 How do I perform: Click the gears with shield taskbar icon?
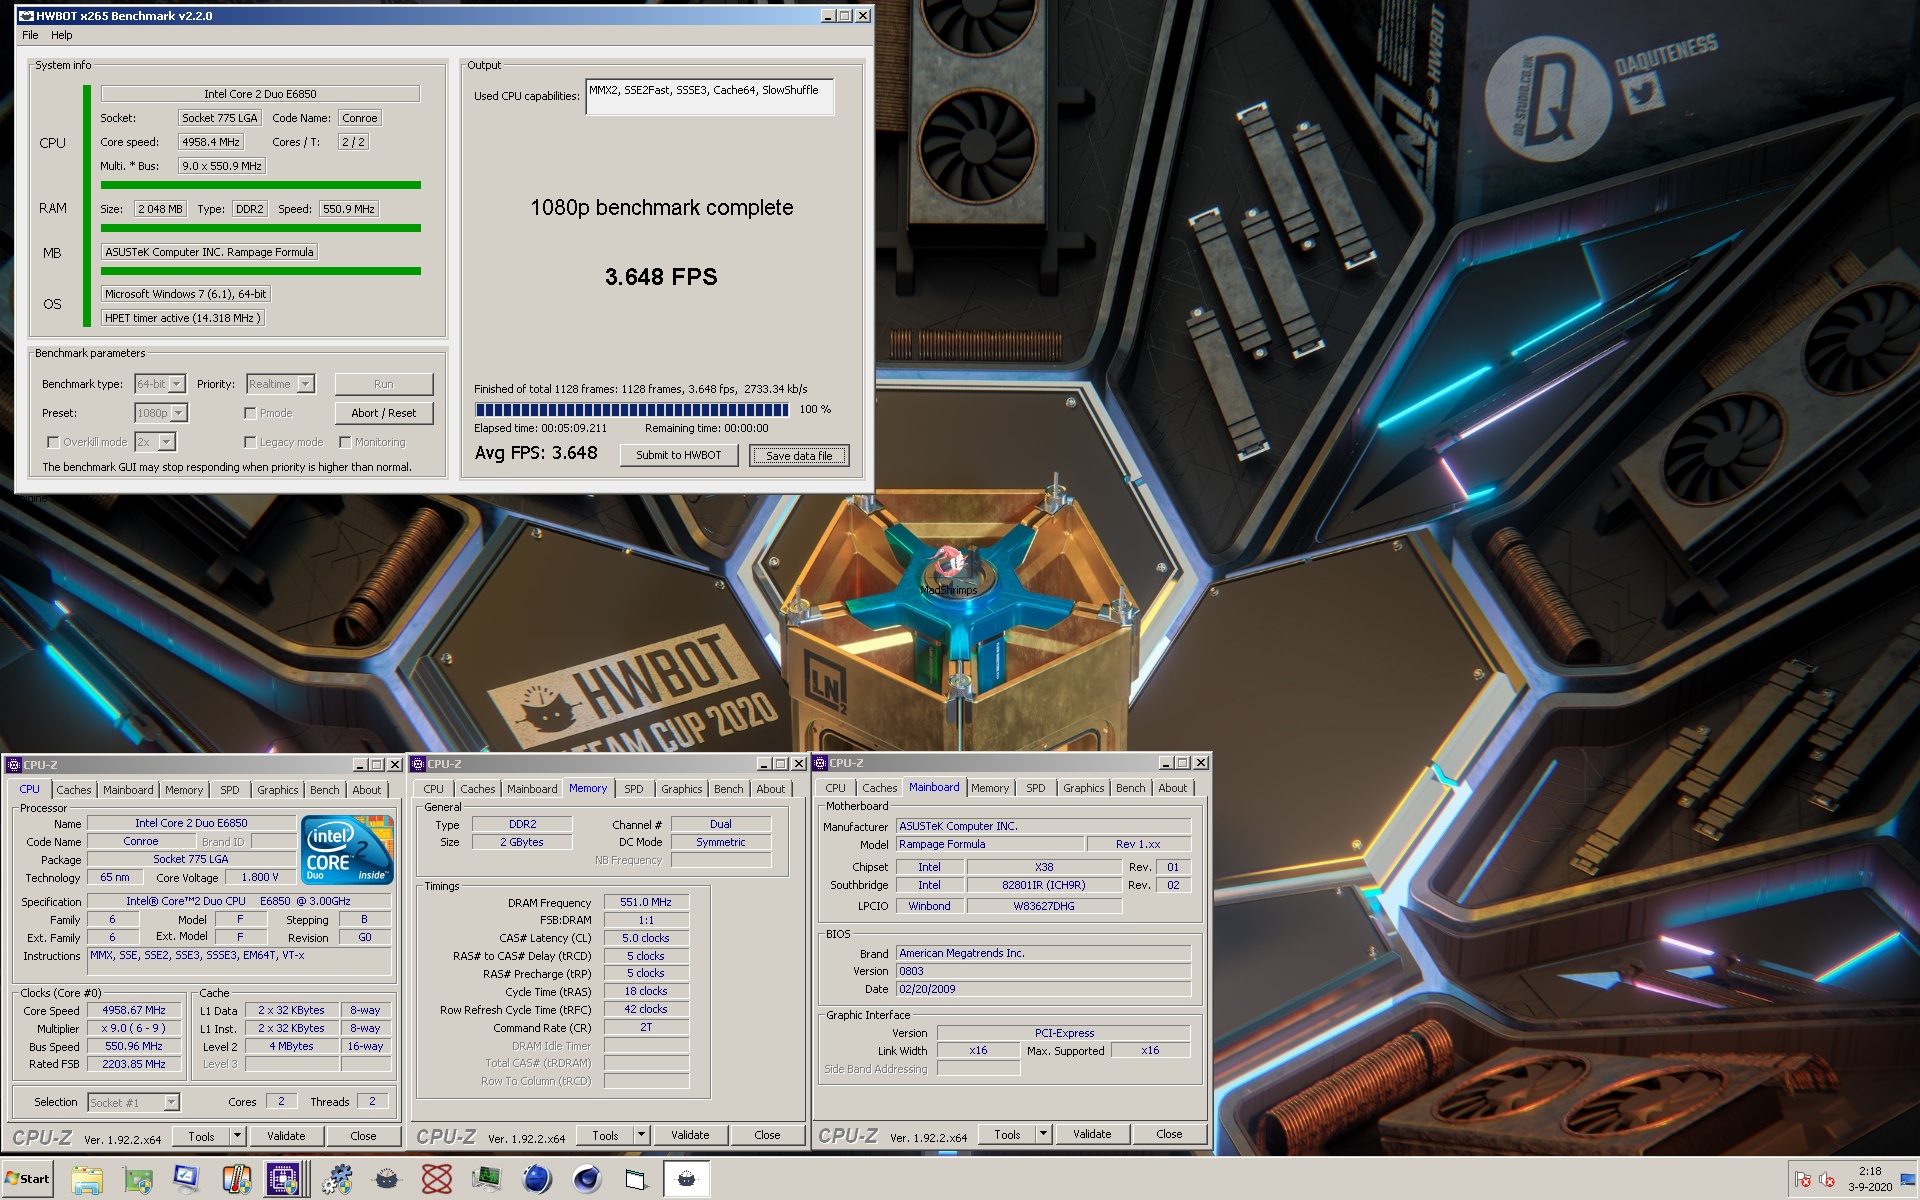click(337, 1179)
